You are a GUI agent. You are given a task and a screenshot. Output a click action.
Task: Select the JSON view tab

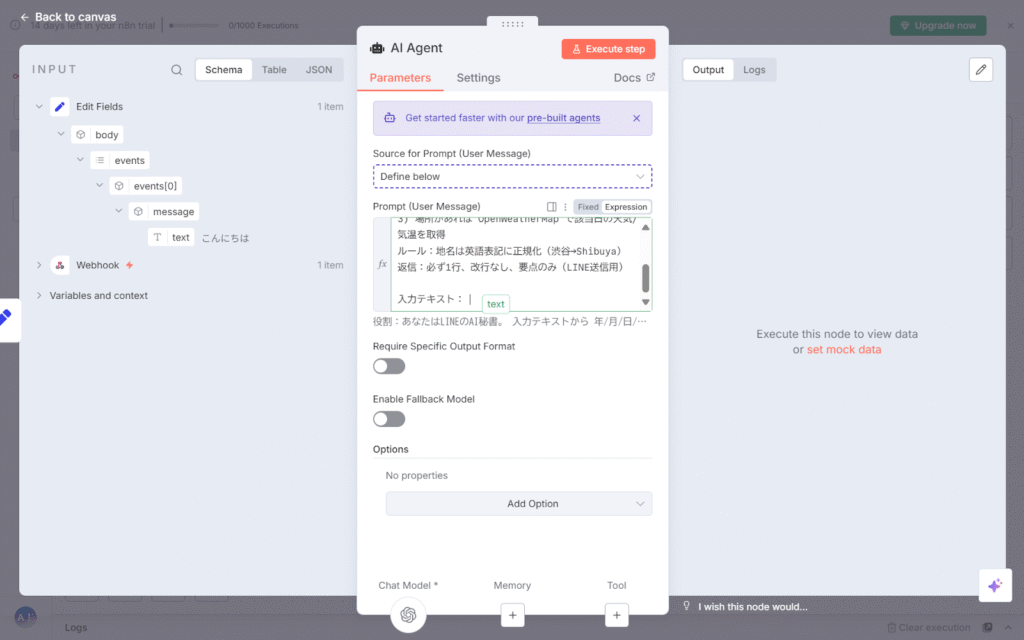pos(318,70)
